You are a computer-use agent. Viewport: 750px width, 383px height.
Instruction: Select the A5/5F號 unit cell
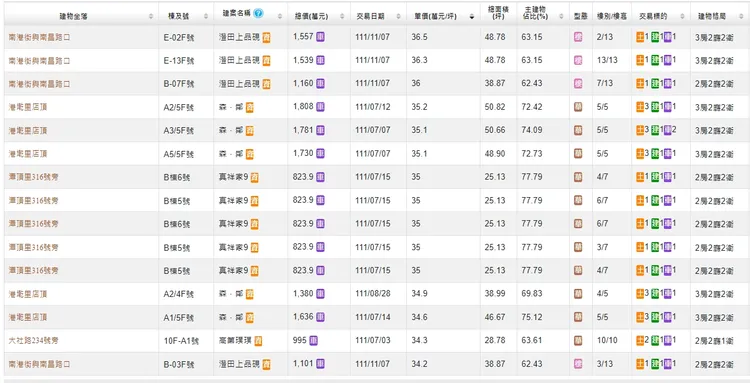point(178,154)
